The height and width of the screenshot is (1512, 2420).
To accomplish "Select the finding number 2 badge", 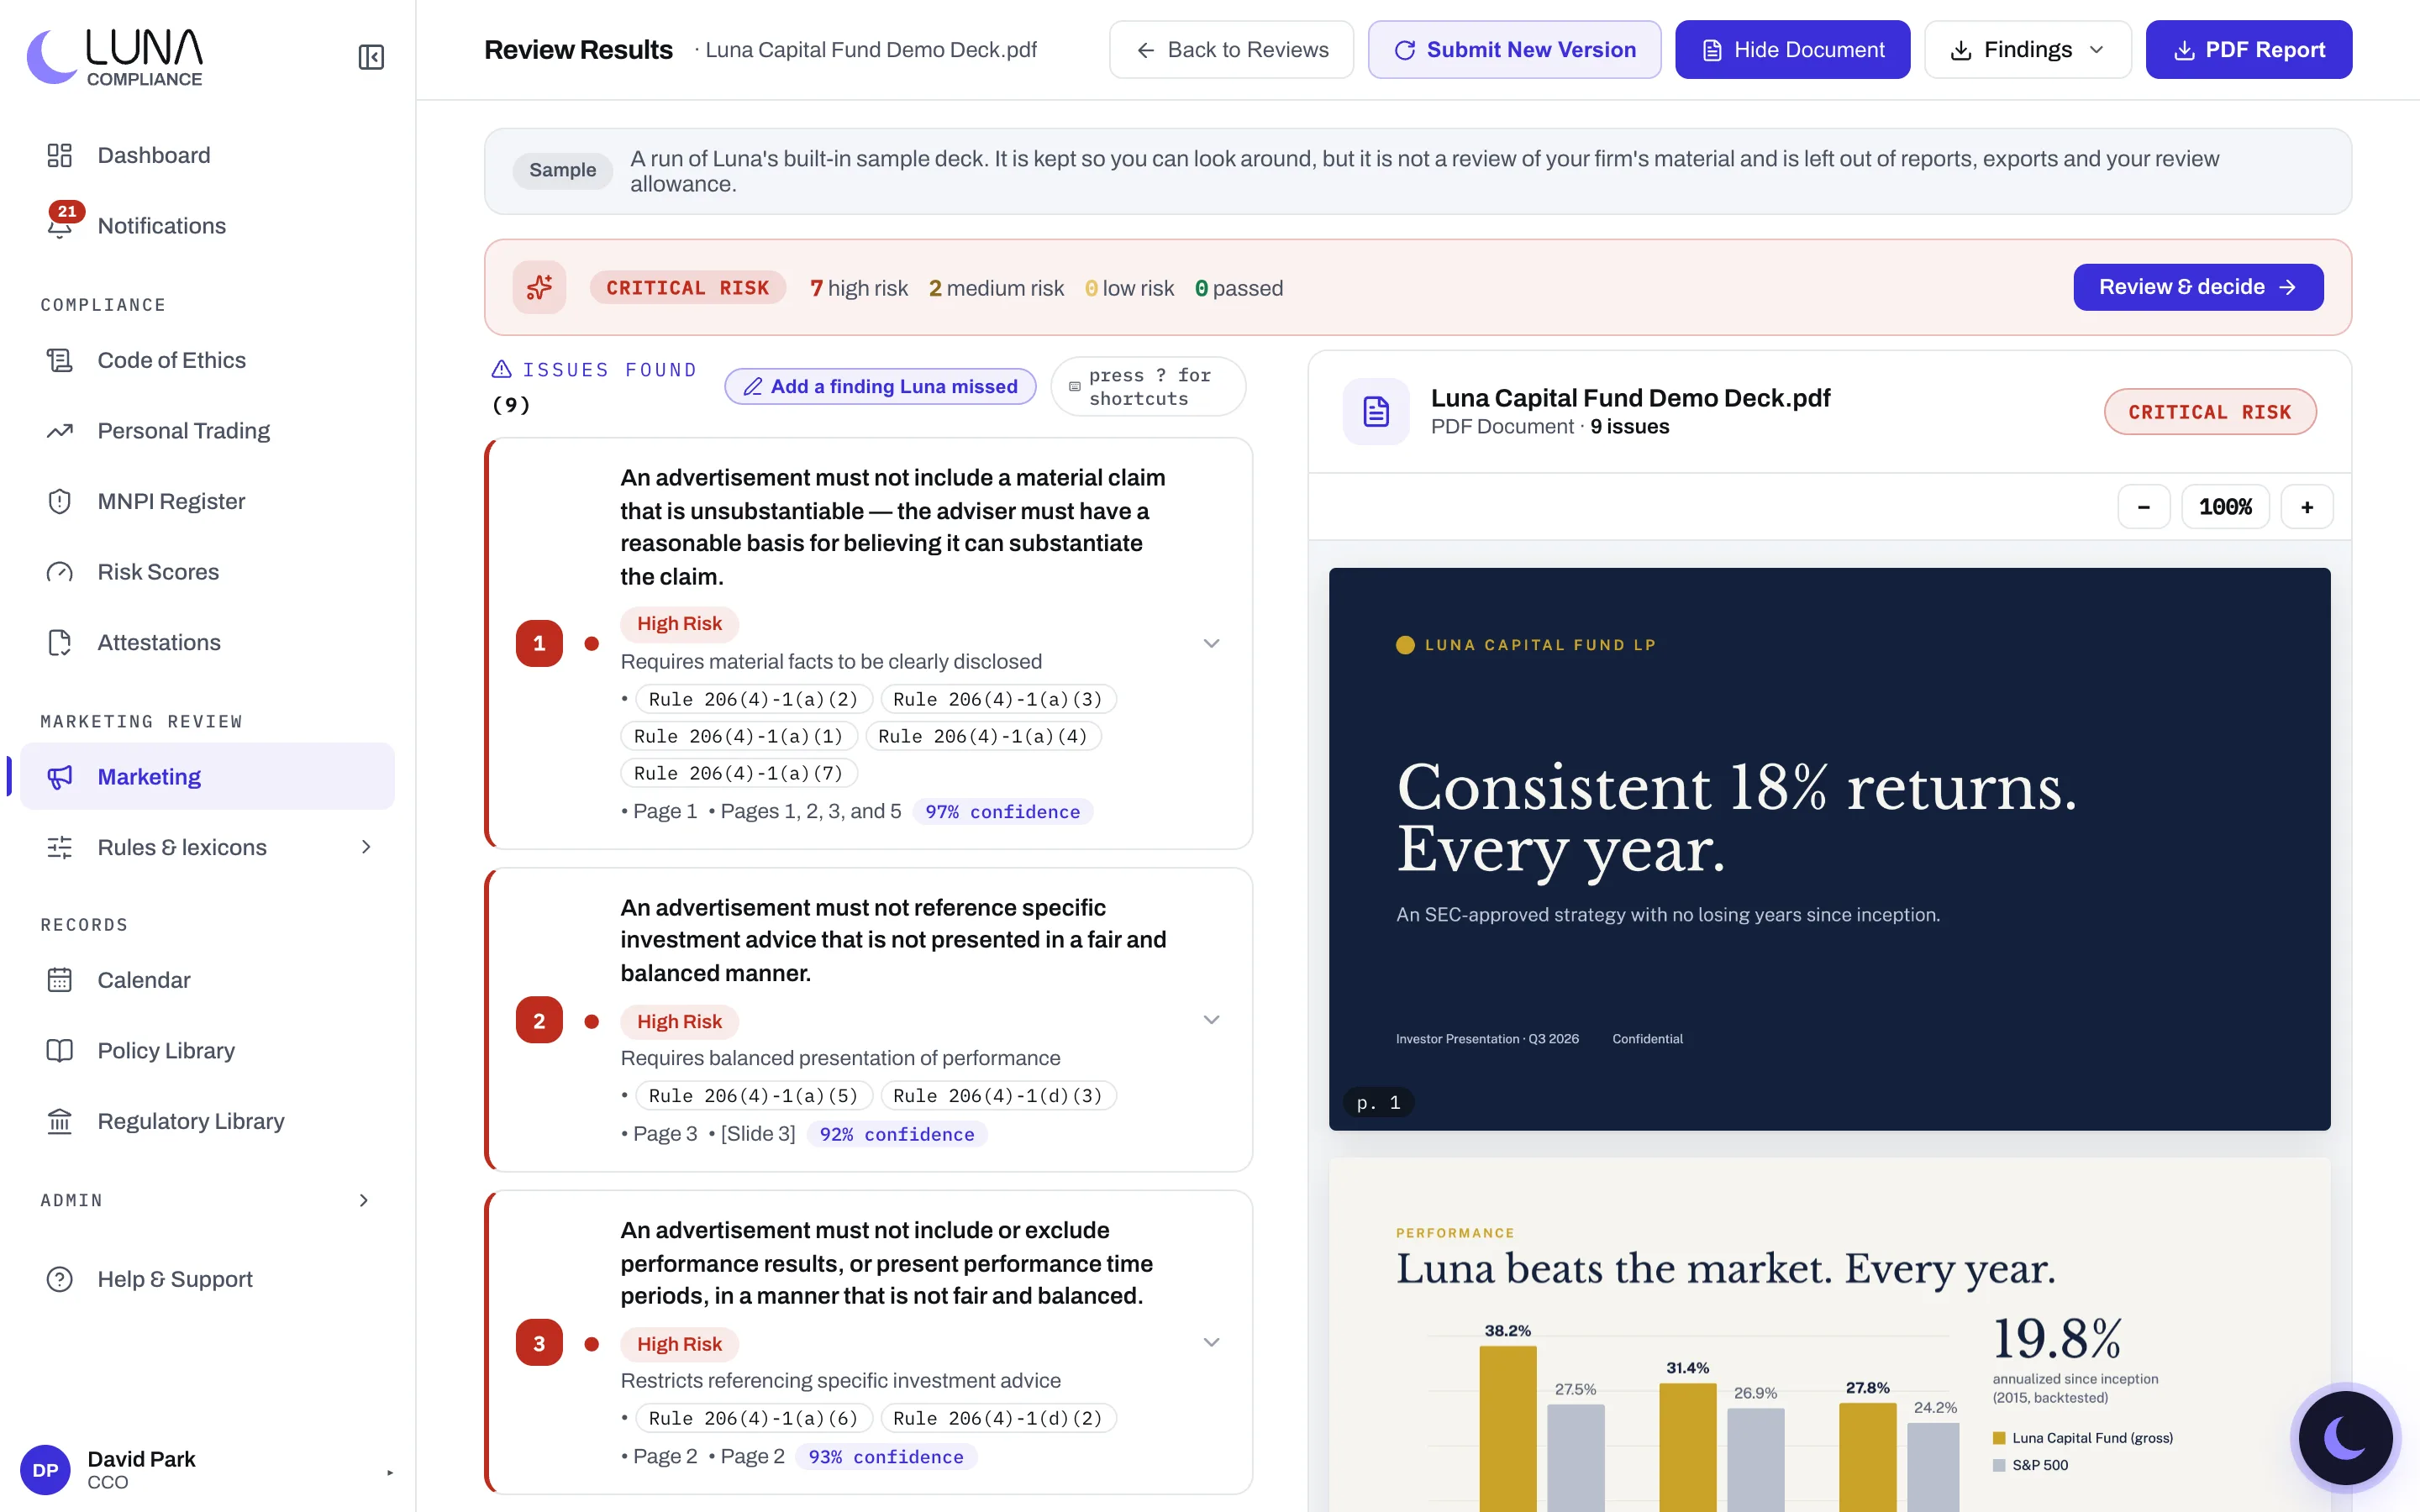I will point(539,1020).
